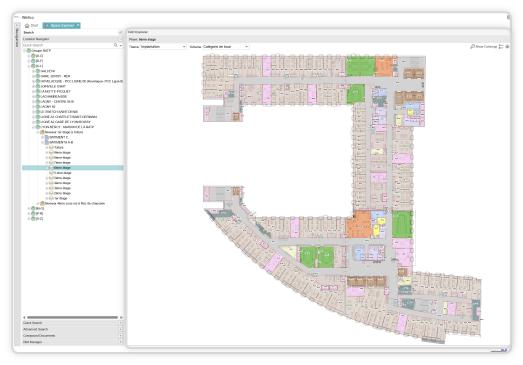Collapse the Navigation side strip

17,25
